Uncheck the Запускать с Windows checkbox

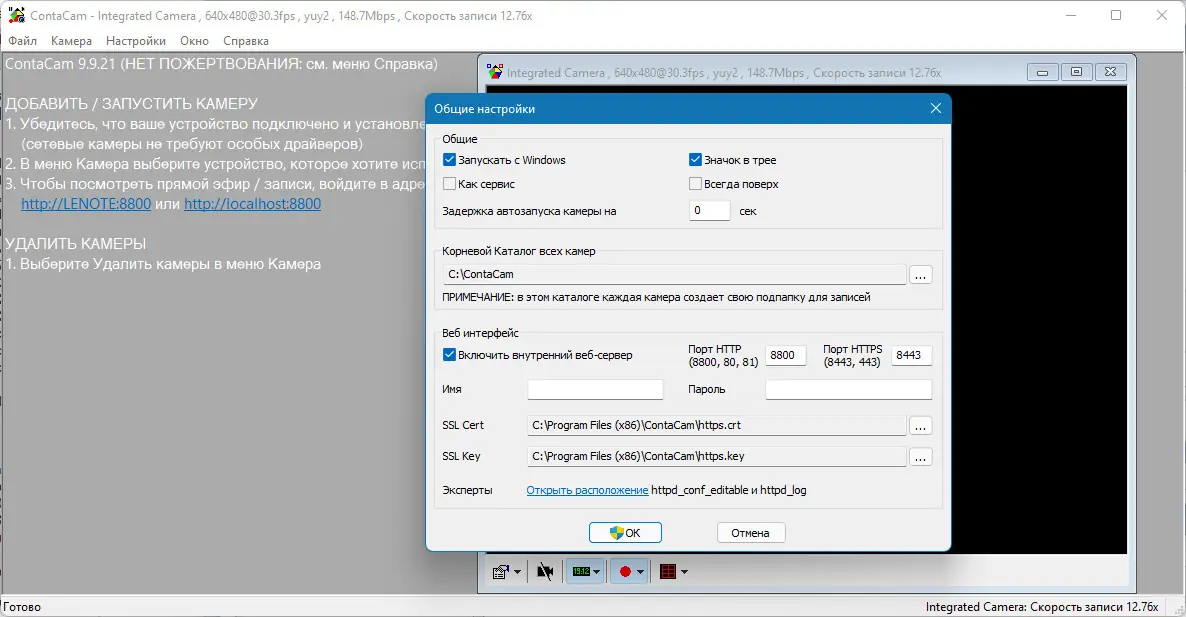(449, 160)
